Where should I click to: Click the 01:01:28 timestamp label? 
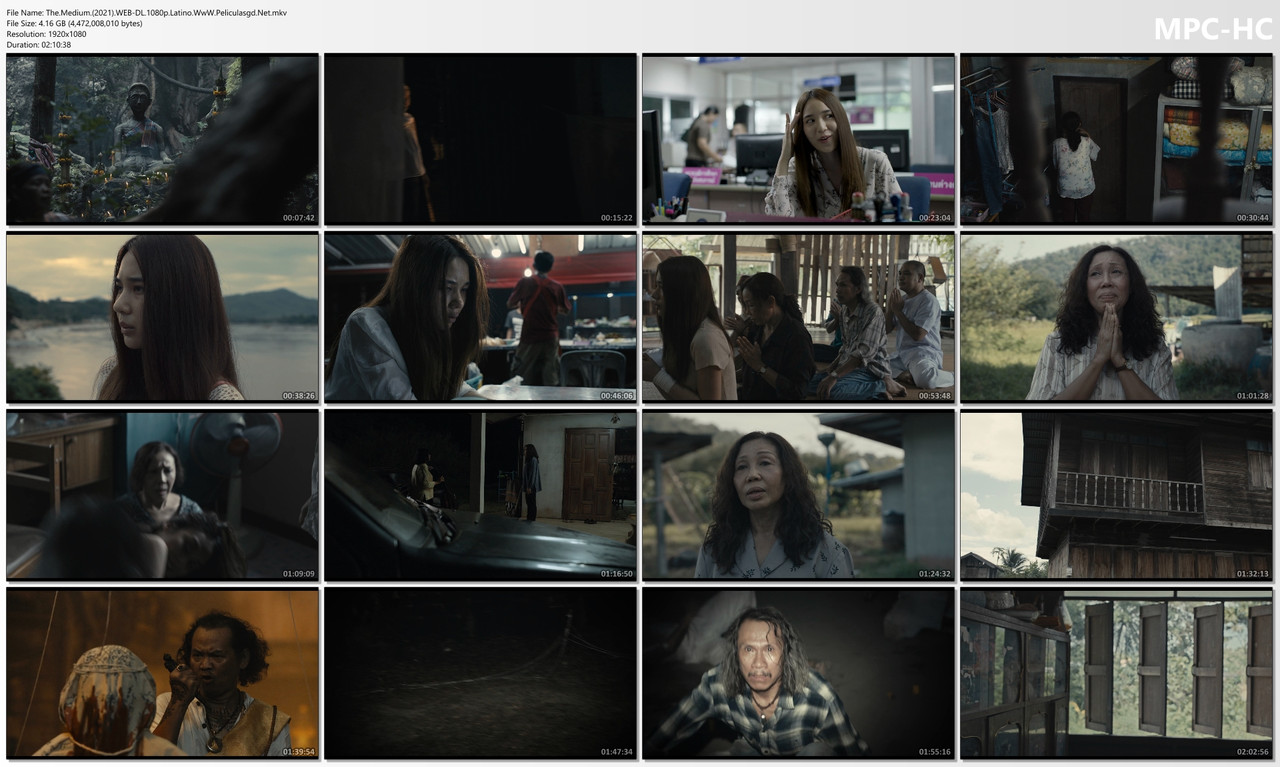[x=1253, y=396]
